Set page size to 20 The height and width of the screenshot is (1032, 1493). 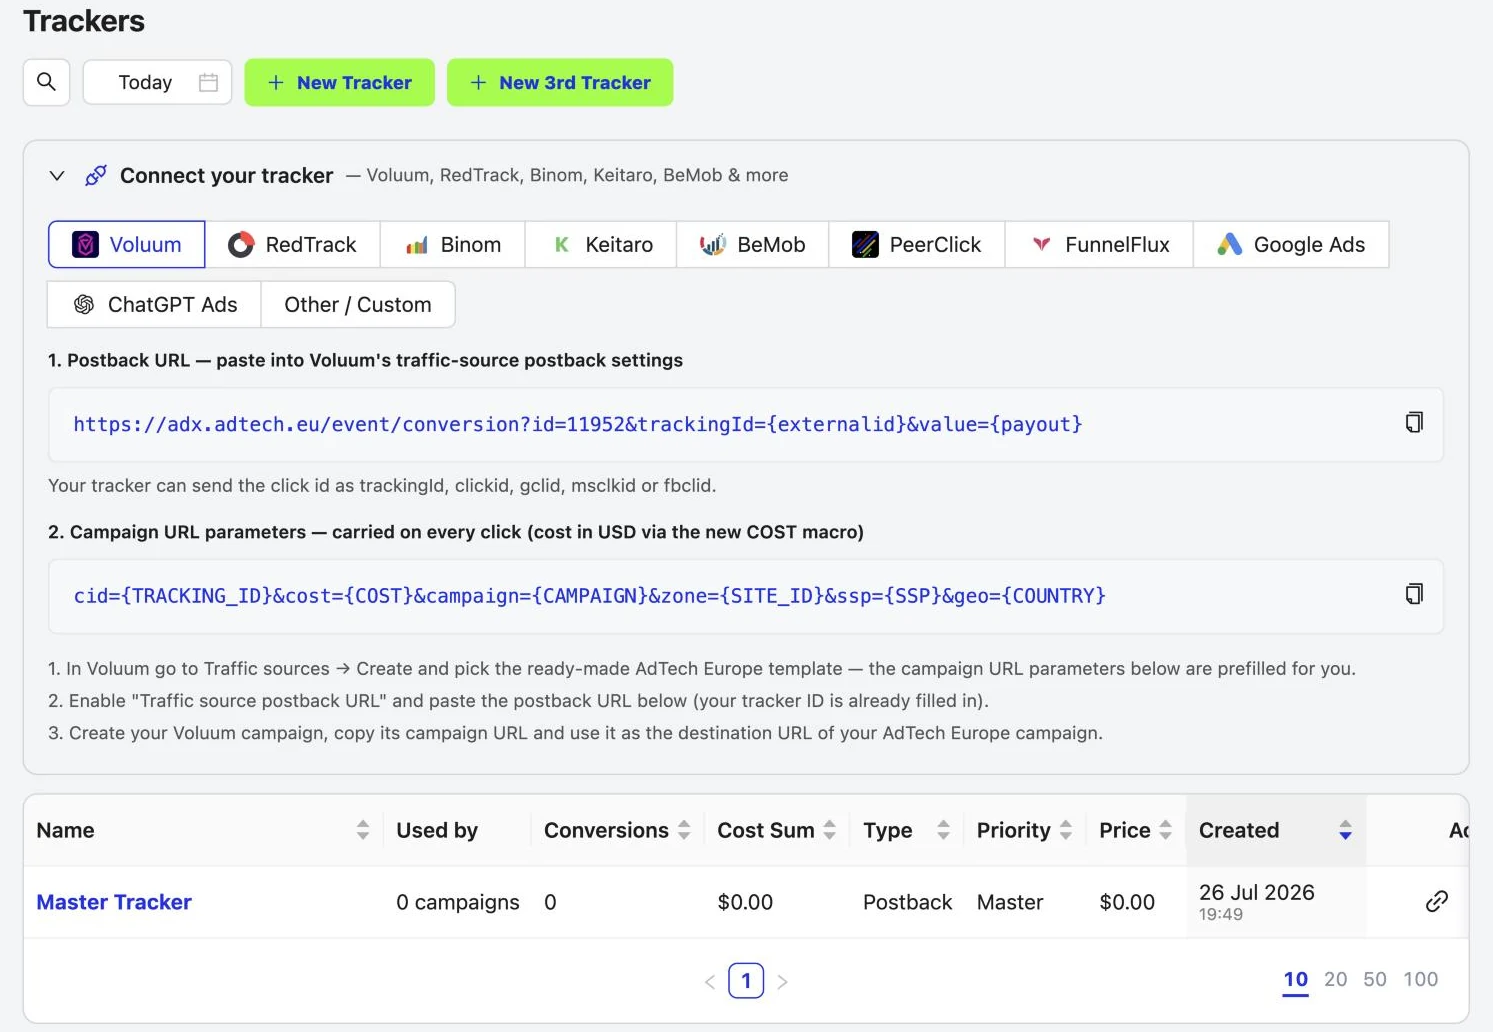tap(1336, 980)
